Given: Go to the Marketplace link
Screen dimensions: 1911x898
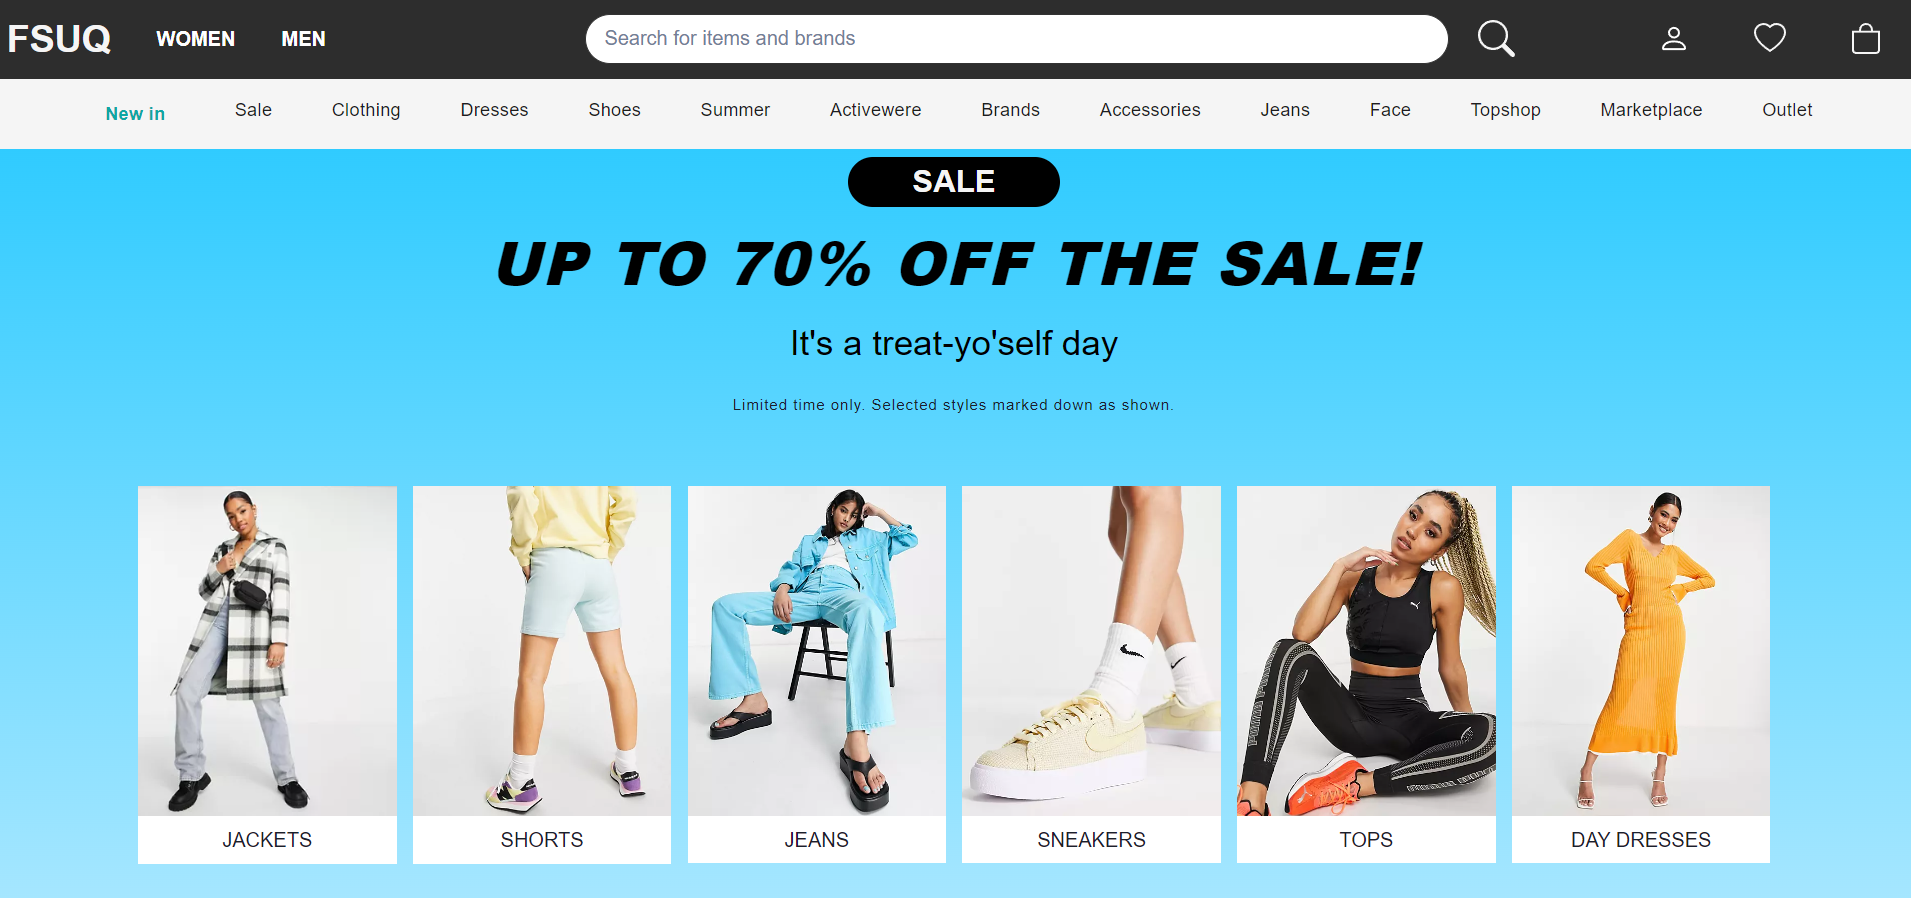Looking at the screenshot, I should (1651, 110).
